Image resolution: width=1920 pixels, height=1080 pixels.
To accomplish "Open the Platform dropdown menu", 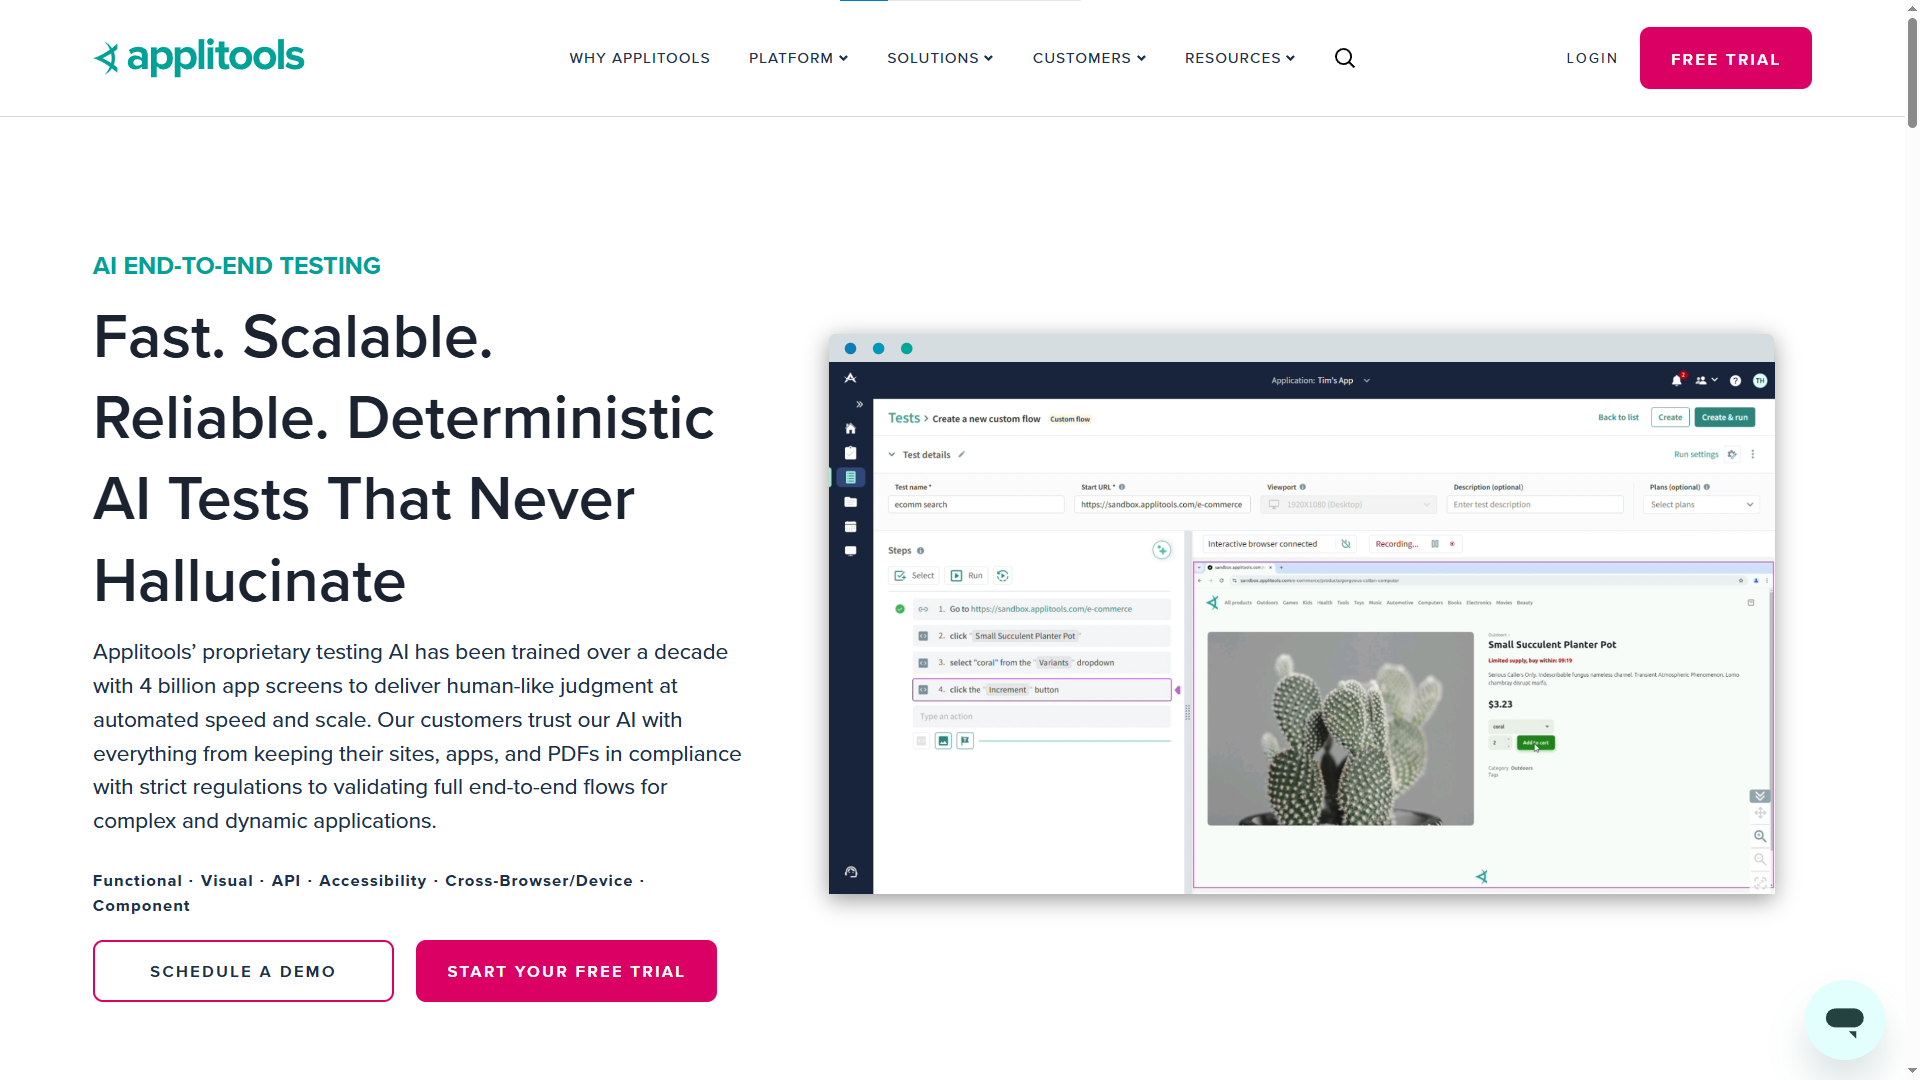I will [798, 58].
